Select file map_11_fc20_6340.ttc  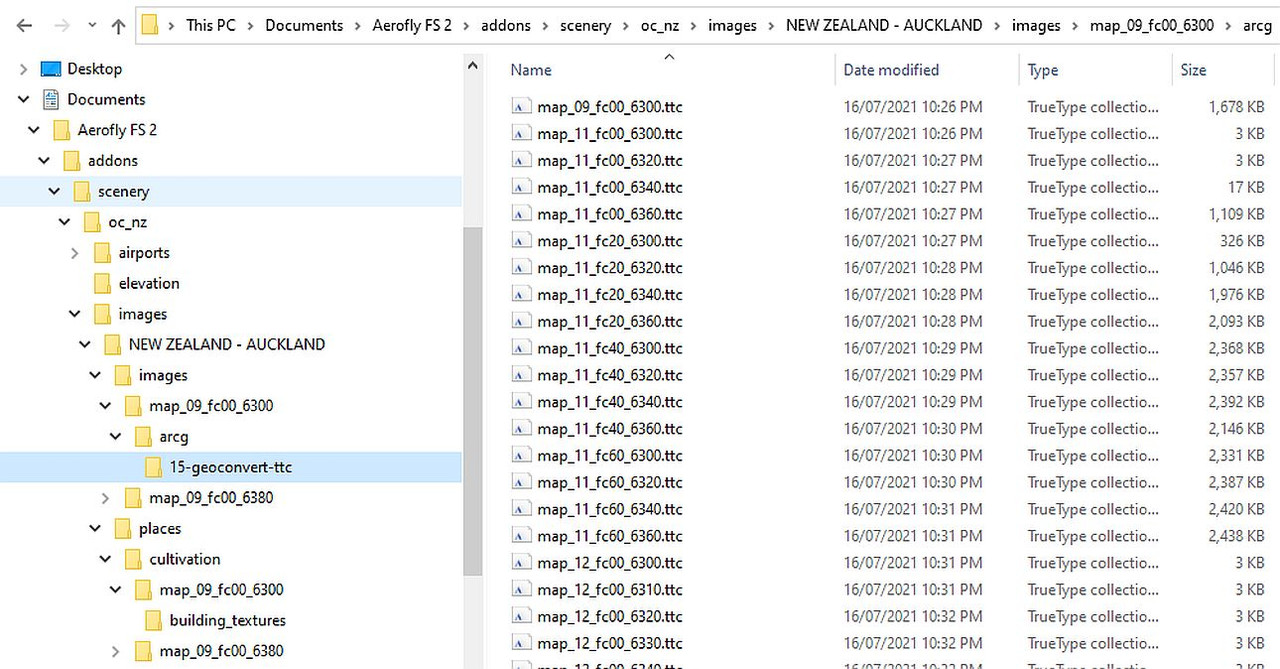pos(610,295)
